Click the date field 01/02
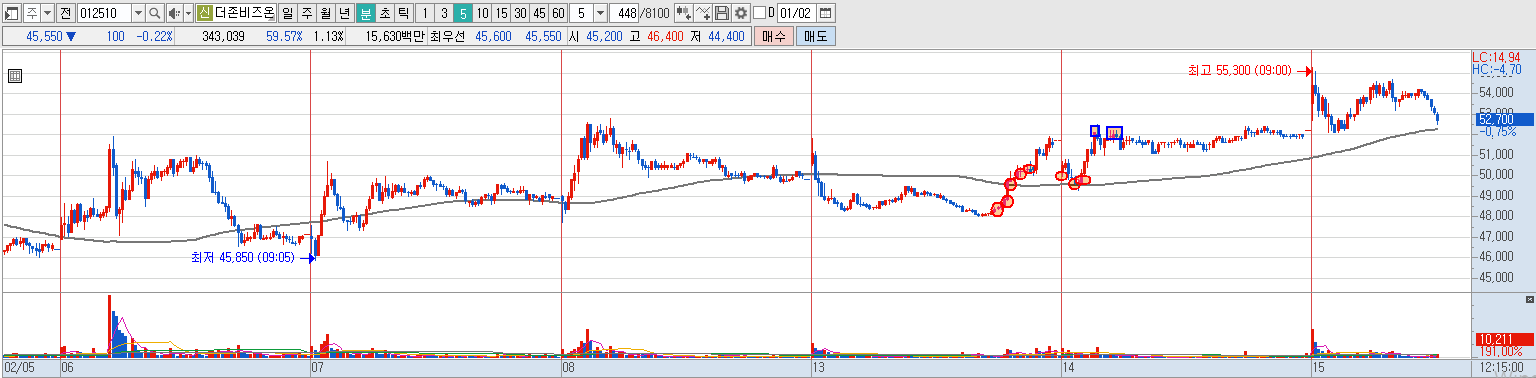This screenshot has width=1536, height=378. coord(797,13)
